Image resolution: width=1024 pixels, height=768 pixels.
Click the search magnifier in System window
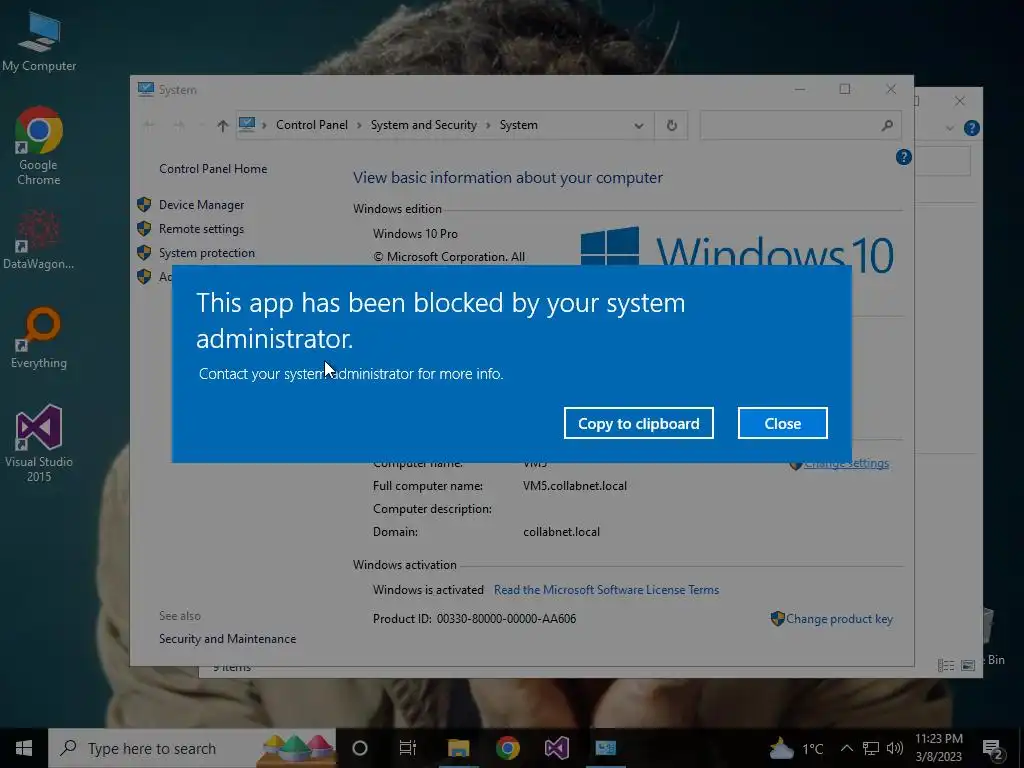(887, 125)
